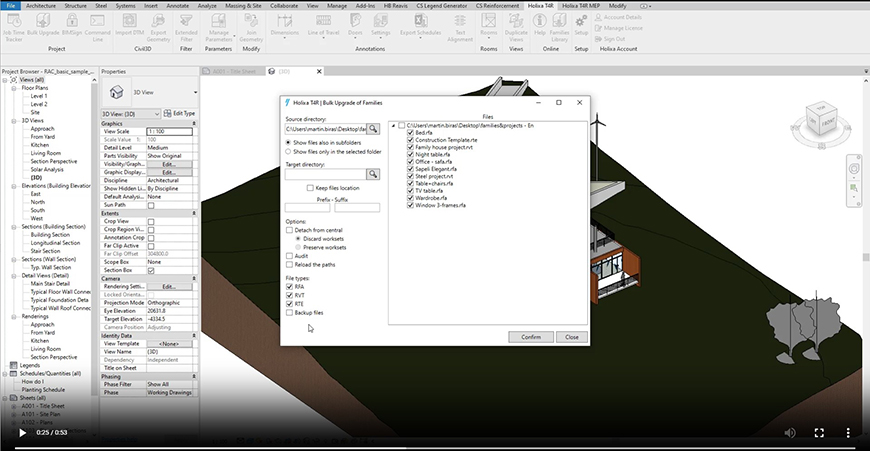Open the Collaborate ribbon tab
Image resolution: width=870 pixels, height=451 pixels.
point(284,6)
